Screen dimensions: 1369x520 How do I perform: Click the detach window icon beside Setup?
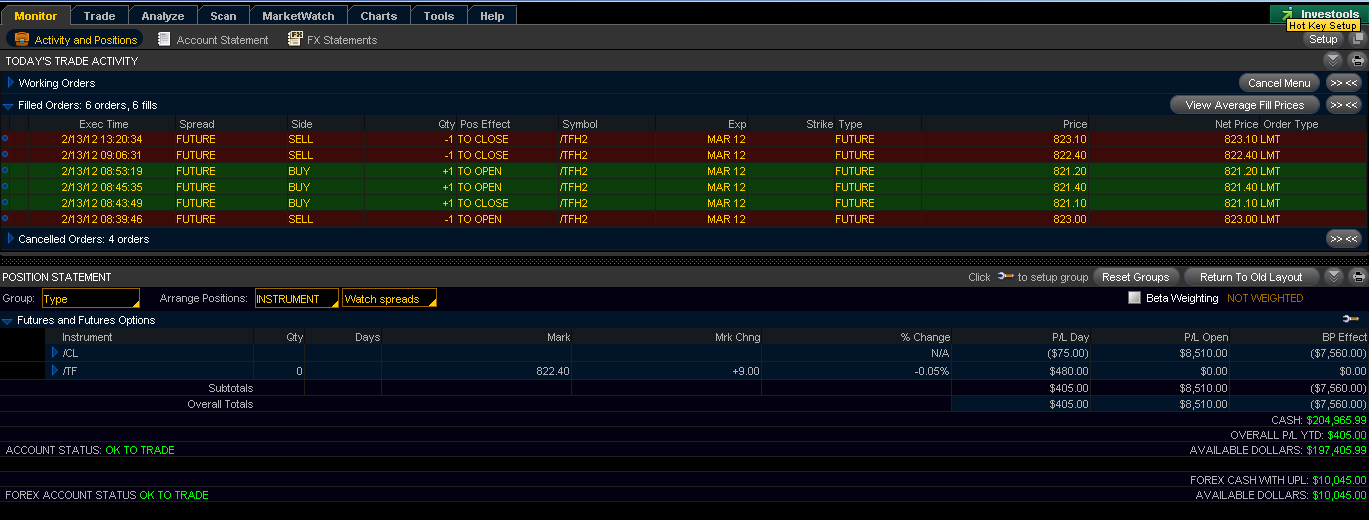point(1358,39)
